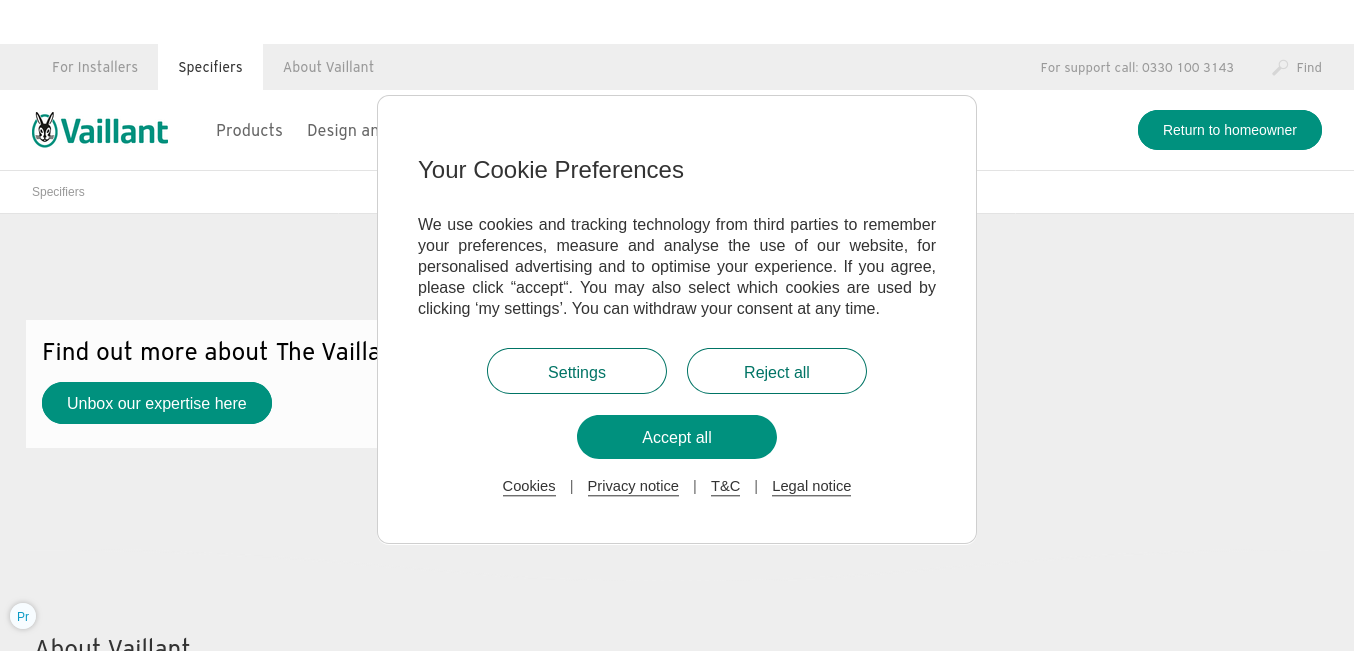
Task: Reject all cookies
Action: coord(777,371)
